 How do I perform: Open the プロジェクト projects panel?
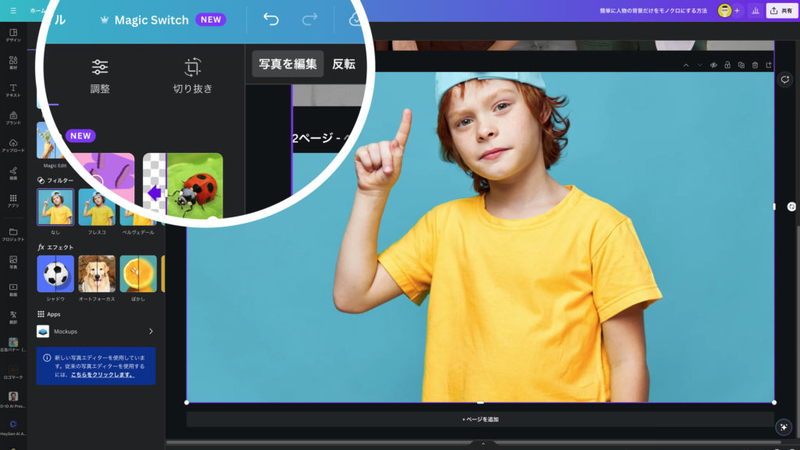click(13, 235)
